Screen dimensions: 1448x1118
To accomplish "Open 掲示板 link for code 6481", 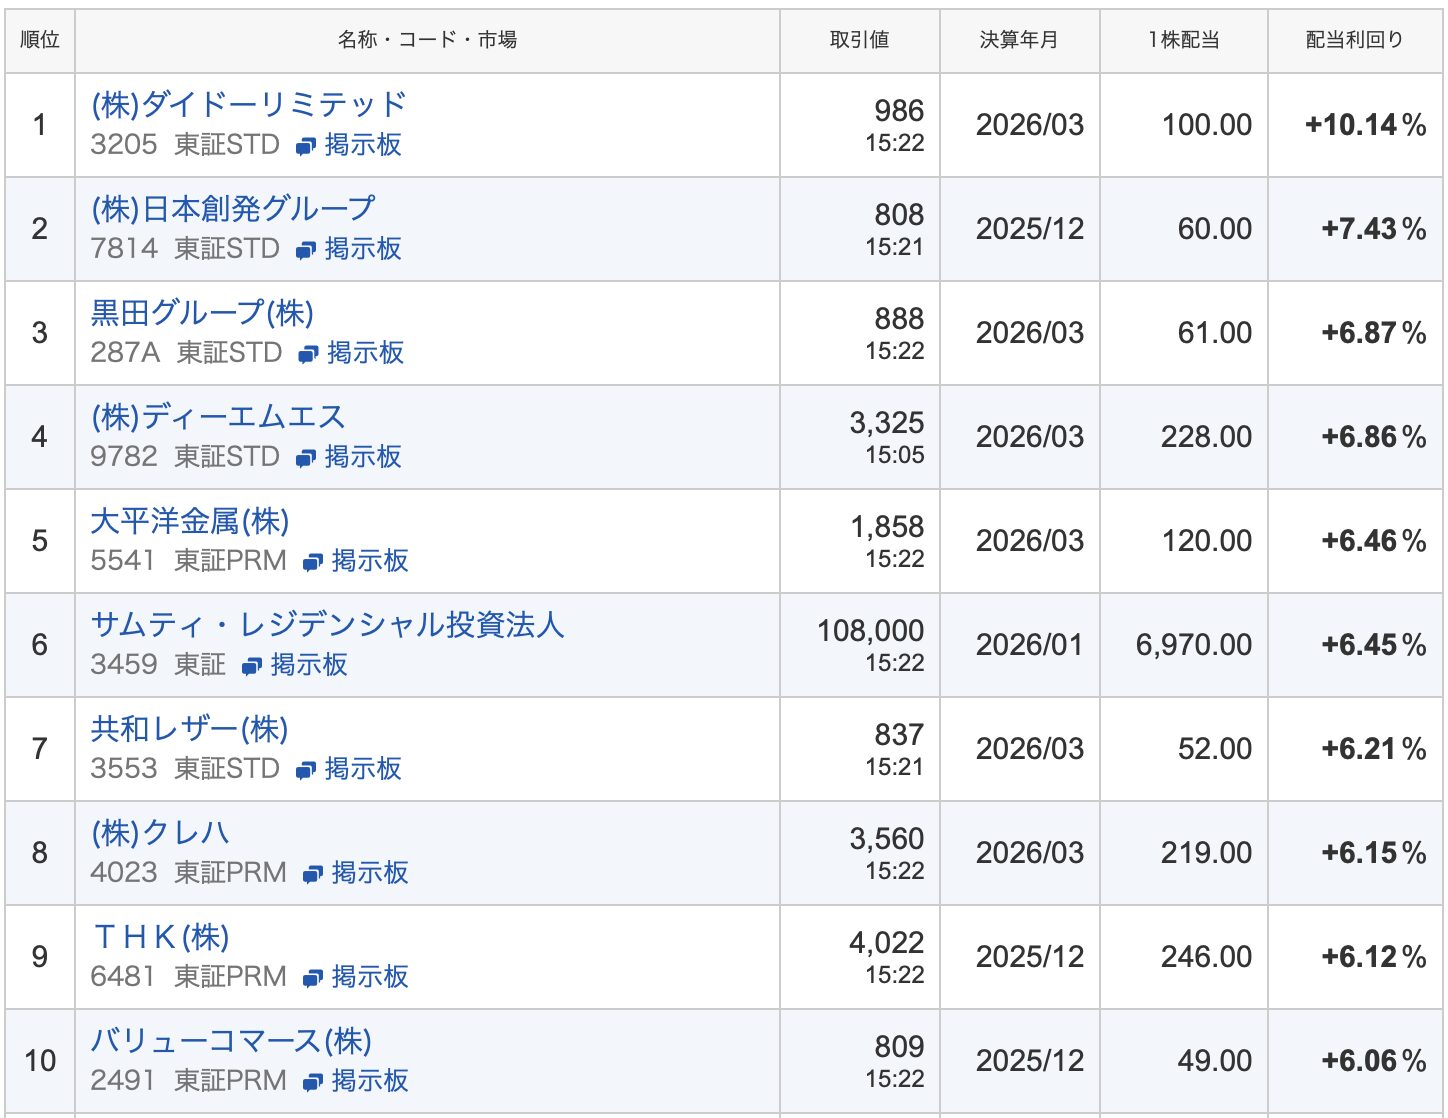I will click(370, 977).
